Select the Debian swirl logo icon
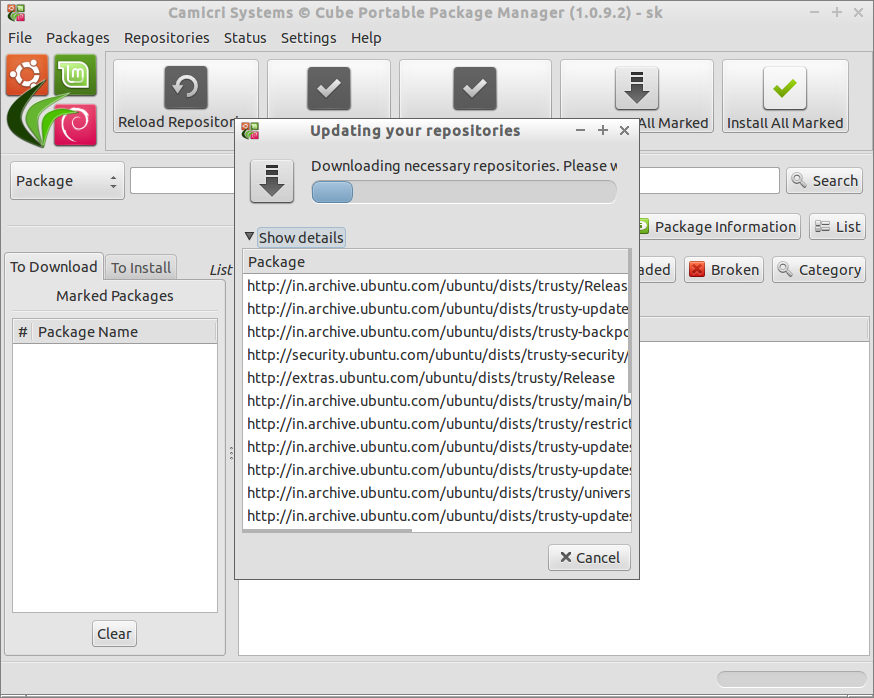 [x=75, y=124]
